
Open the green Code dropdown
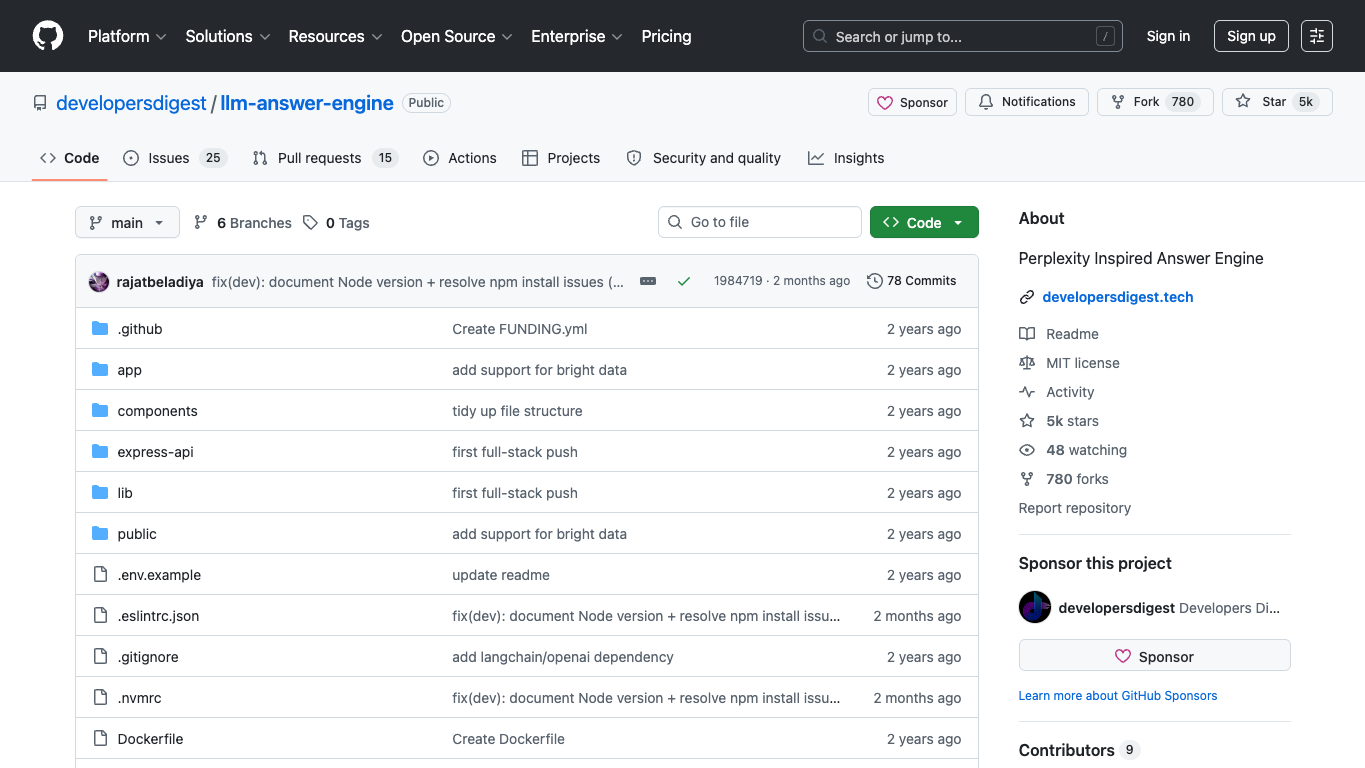point(924,222)
